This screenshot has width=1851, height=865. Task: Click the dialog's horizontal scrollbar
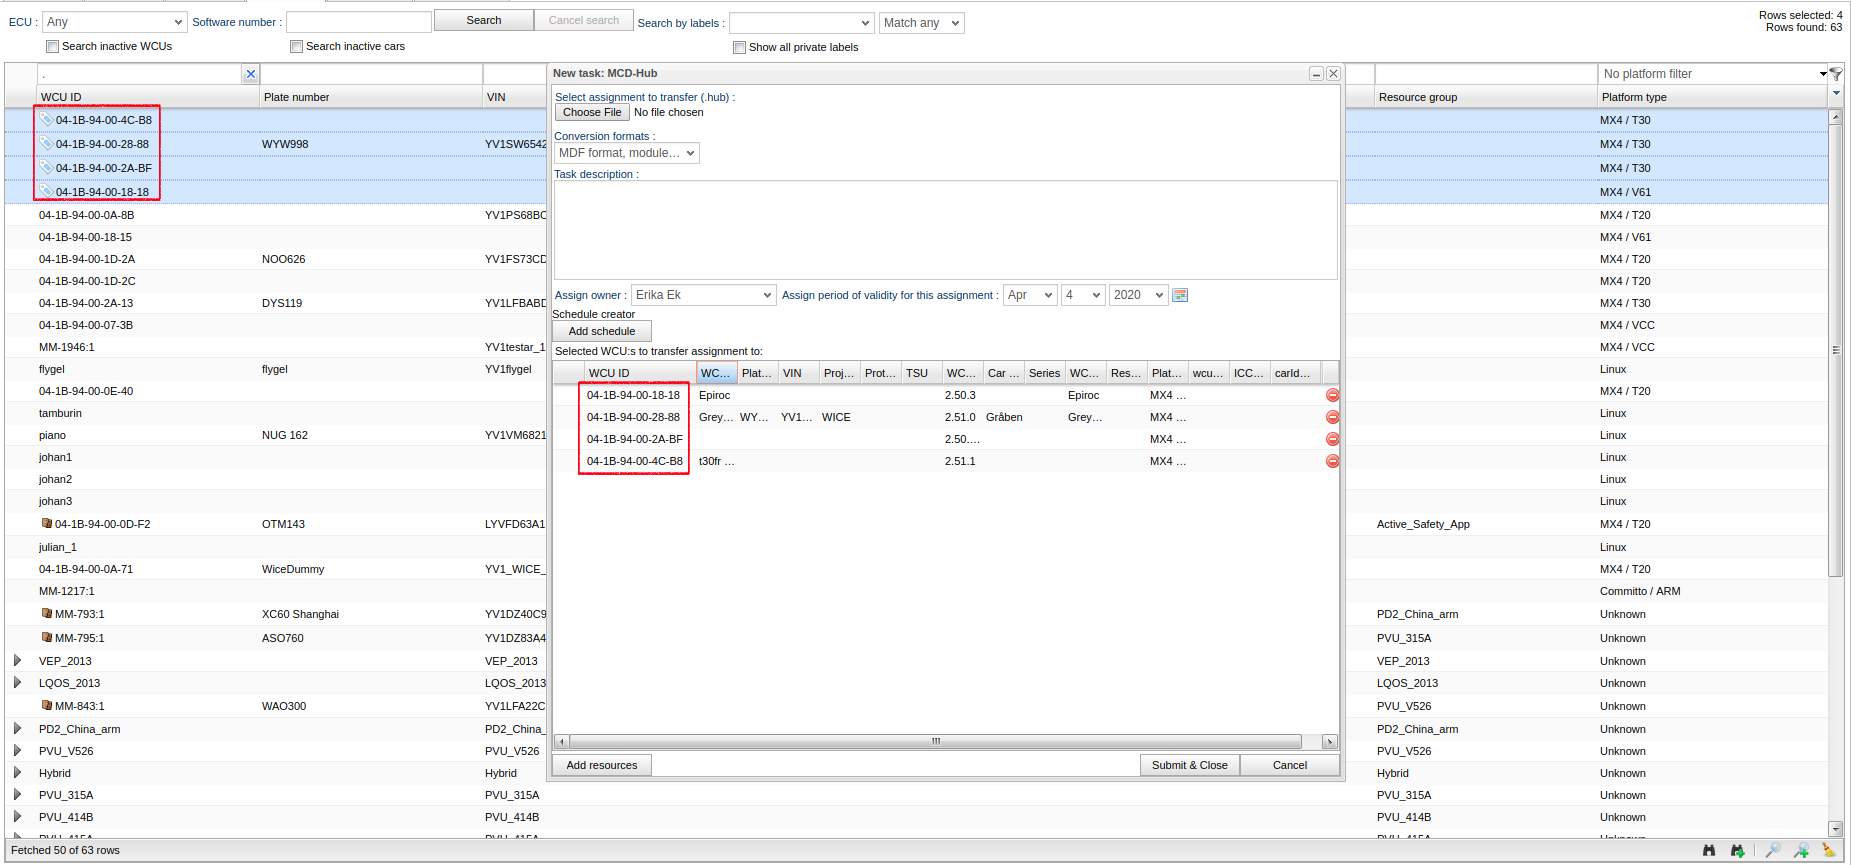tap(935, 742)
